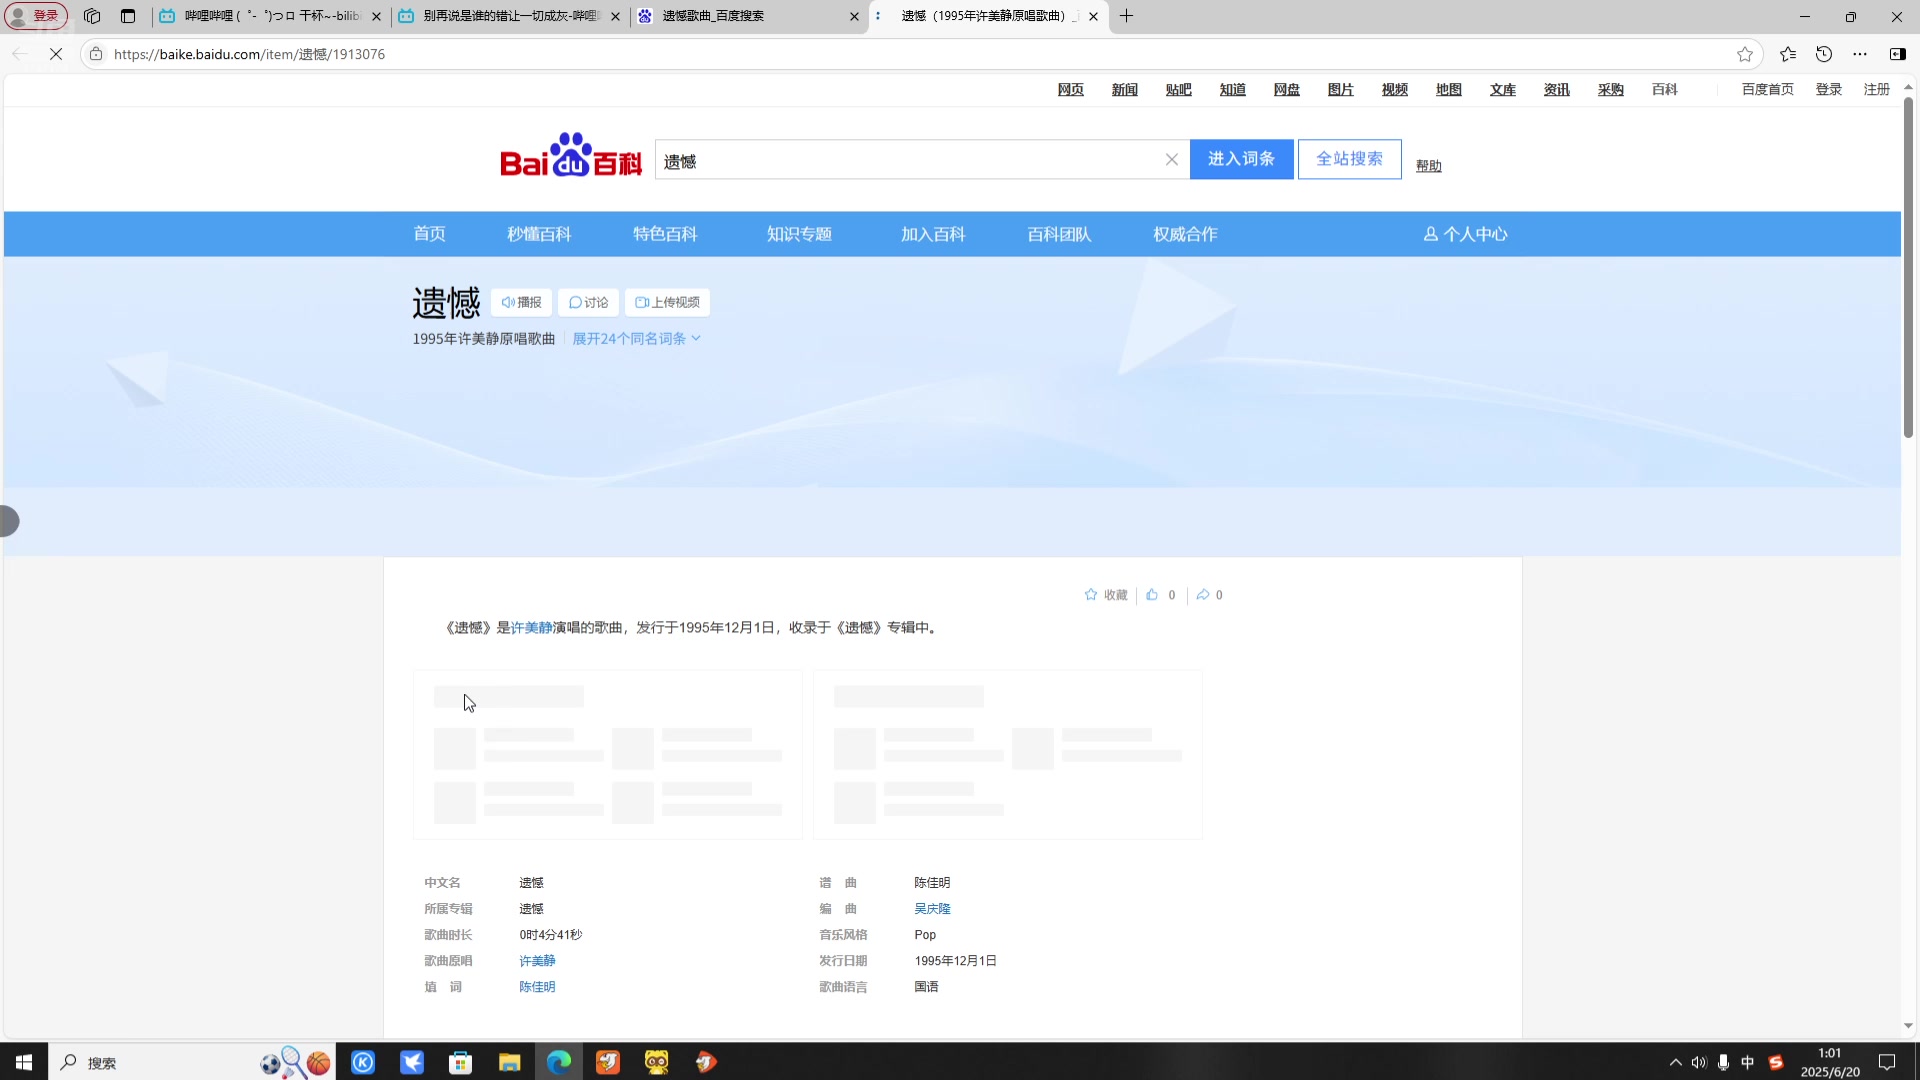Screen dimensions: 1920x1080
Task: Open Microsoft Store from taskbar
Action: pyautogui.click(x=460, y=1062)
